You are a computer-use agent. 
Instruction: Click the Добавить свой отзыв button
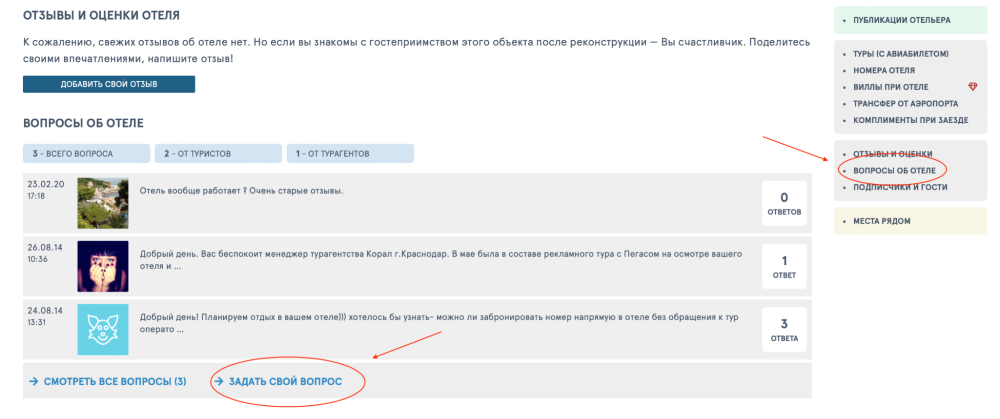109,84
